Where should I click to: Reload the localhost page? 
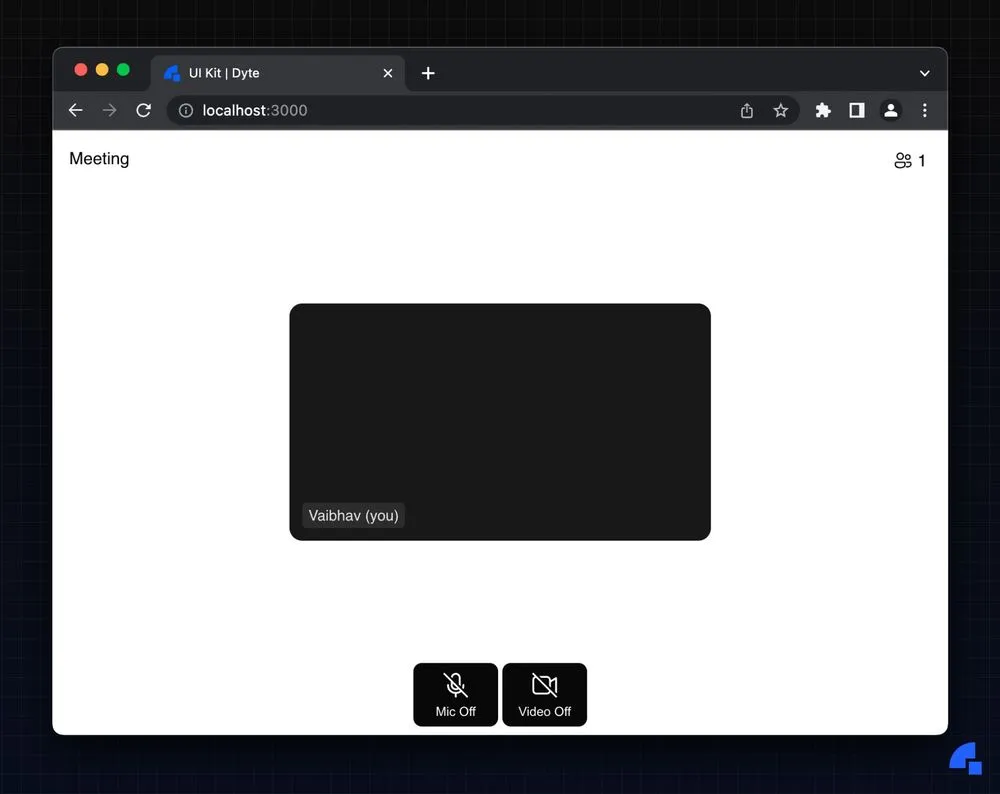coord(143,110)
